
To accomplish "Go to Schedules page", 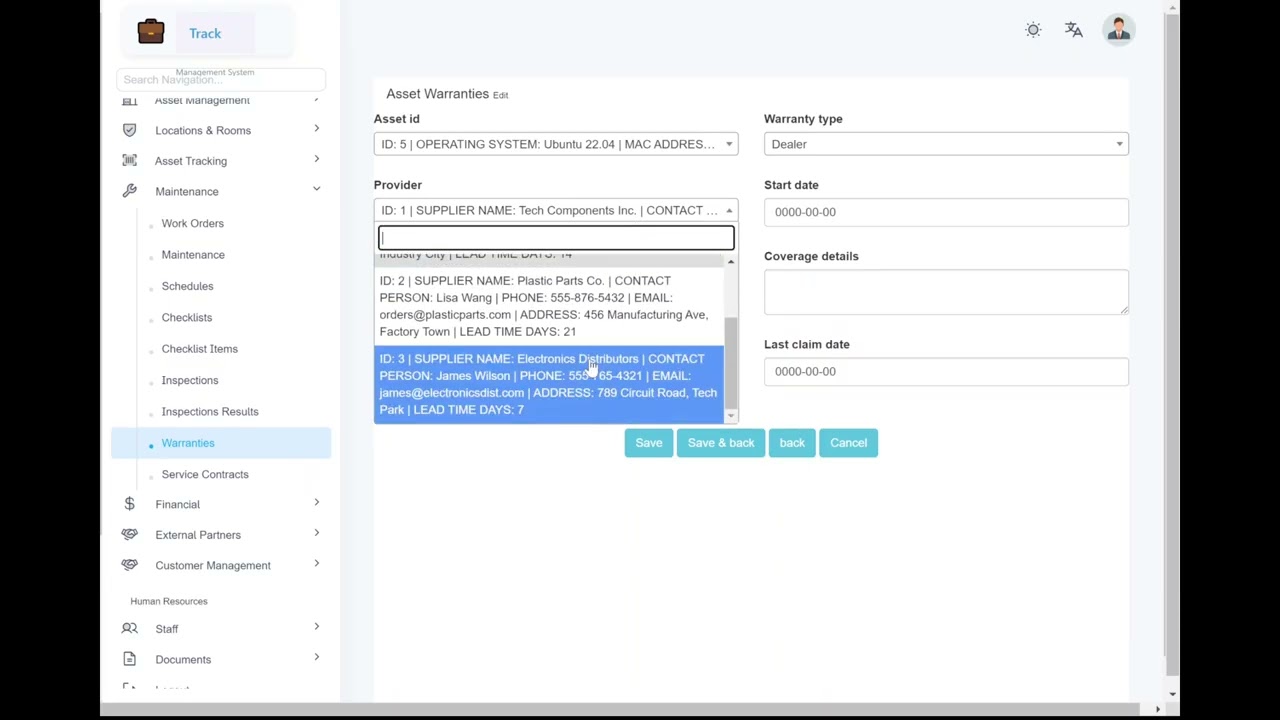I will [x=187, y=286].
